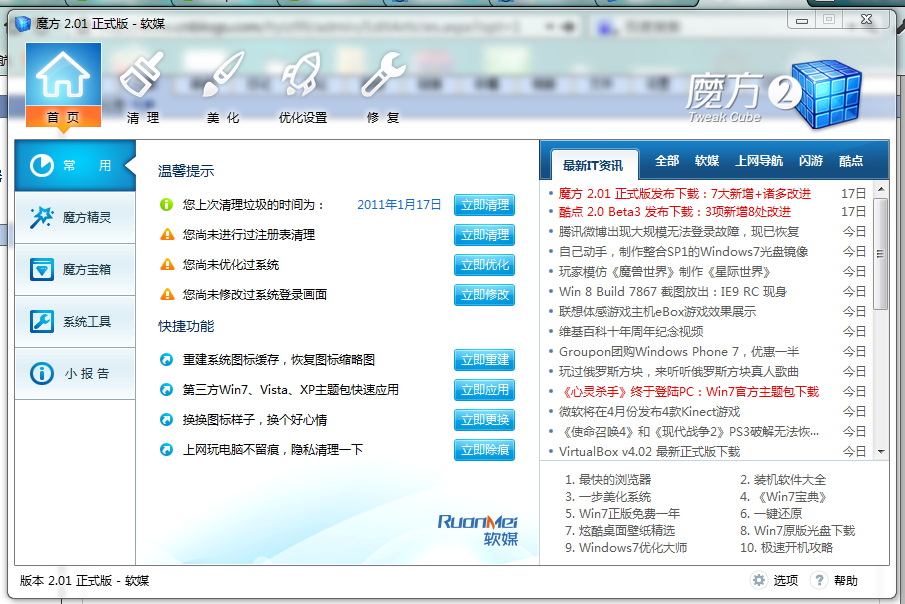Viewport: 905px width, 604px height.
Task: Click the 立即重建 button
Action: click(x=484, y=360)
